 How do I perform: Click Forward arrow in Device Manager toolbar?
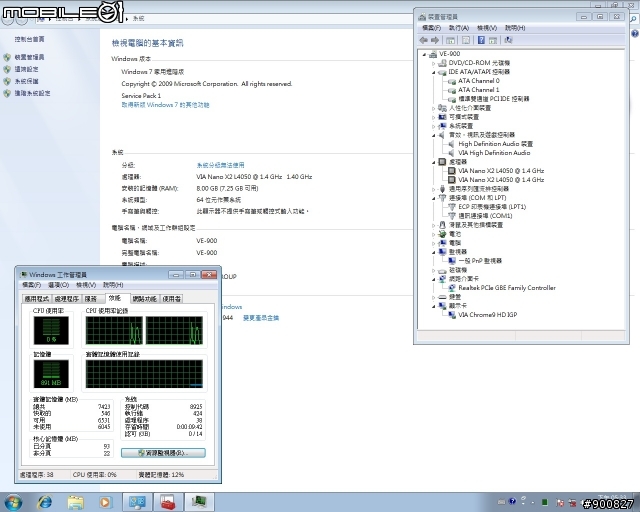[435, 40]
